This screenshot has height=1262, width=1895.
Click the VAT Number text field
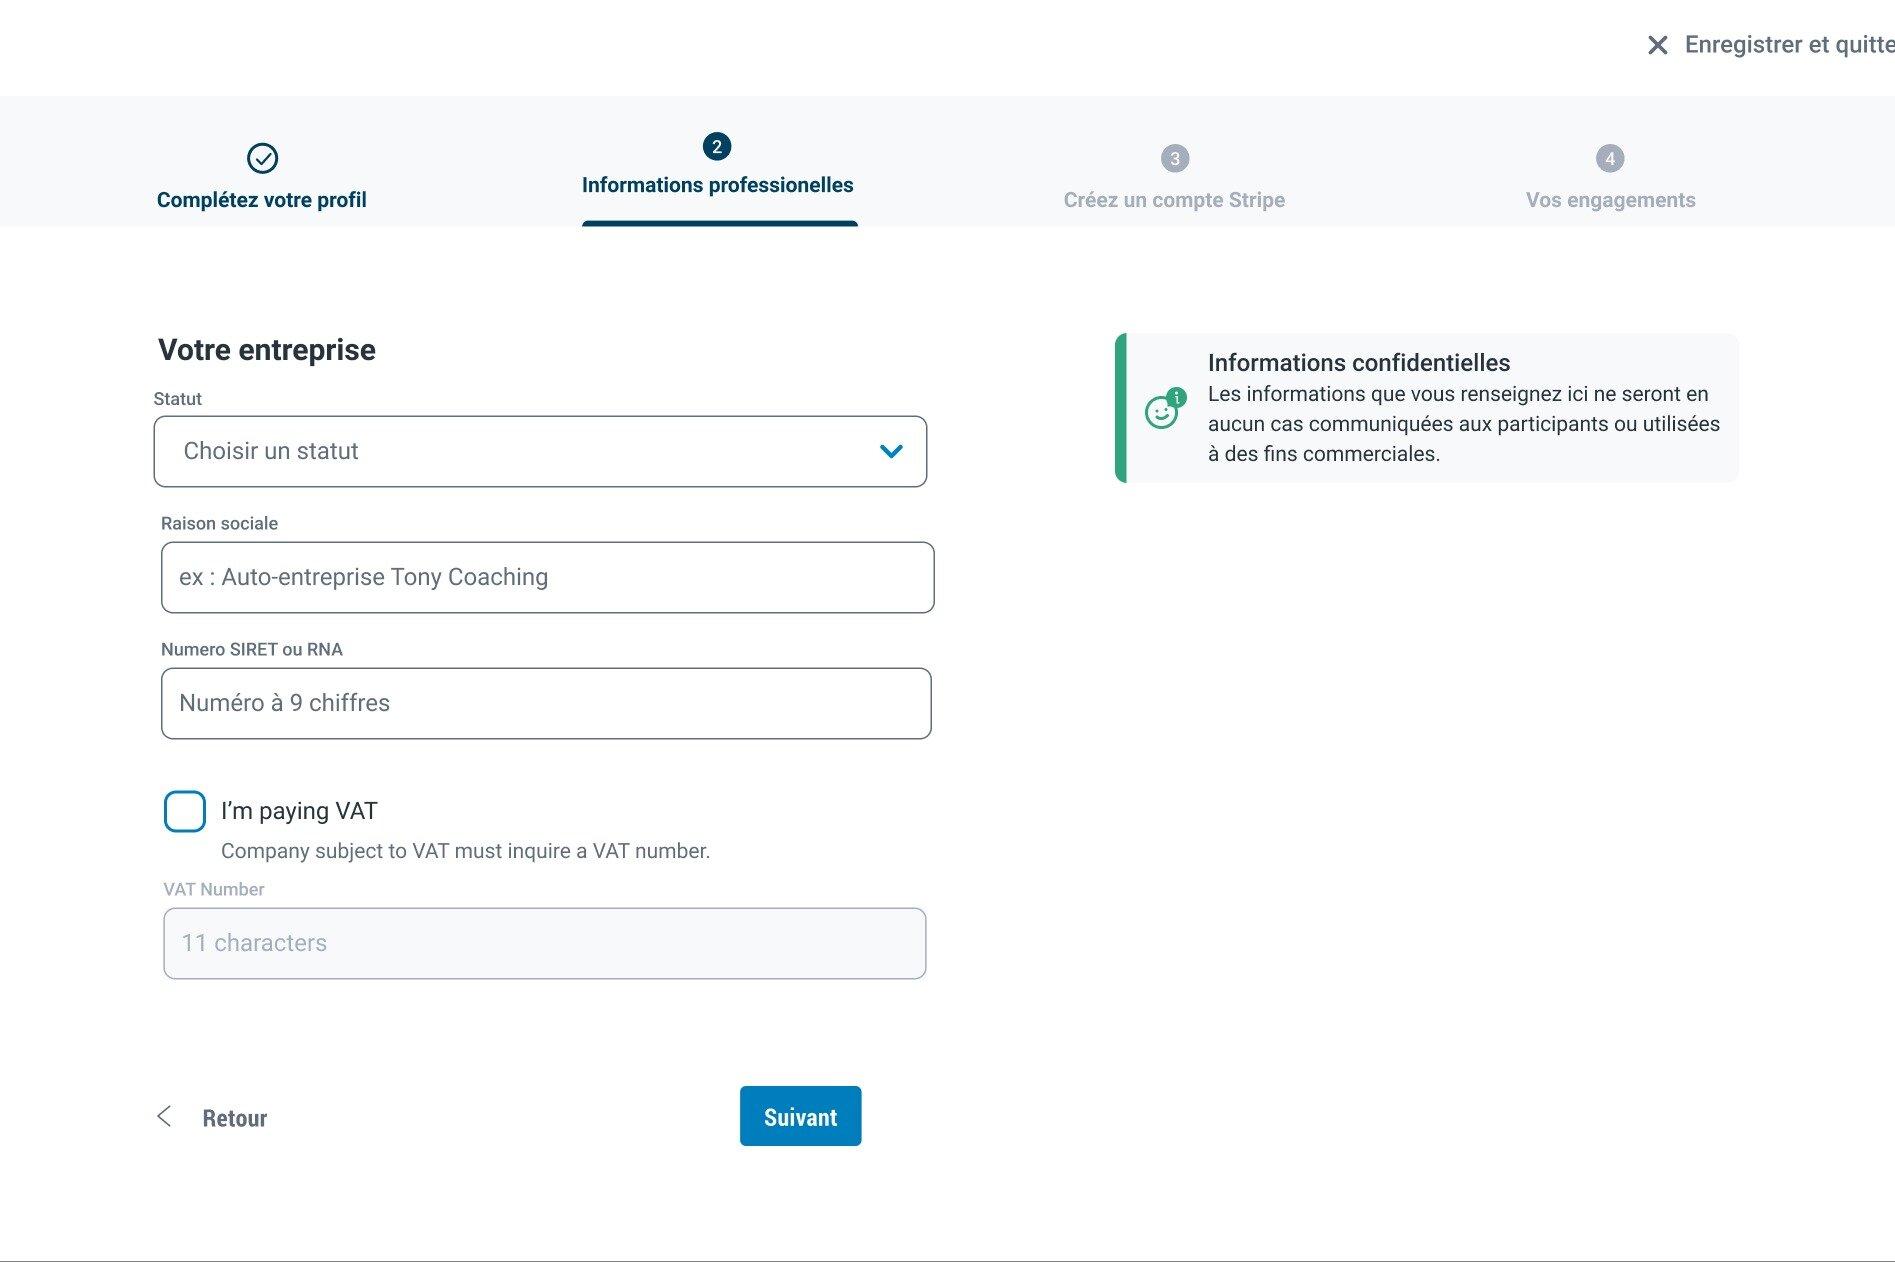click(544, 943)
